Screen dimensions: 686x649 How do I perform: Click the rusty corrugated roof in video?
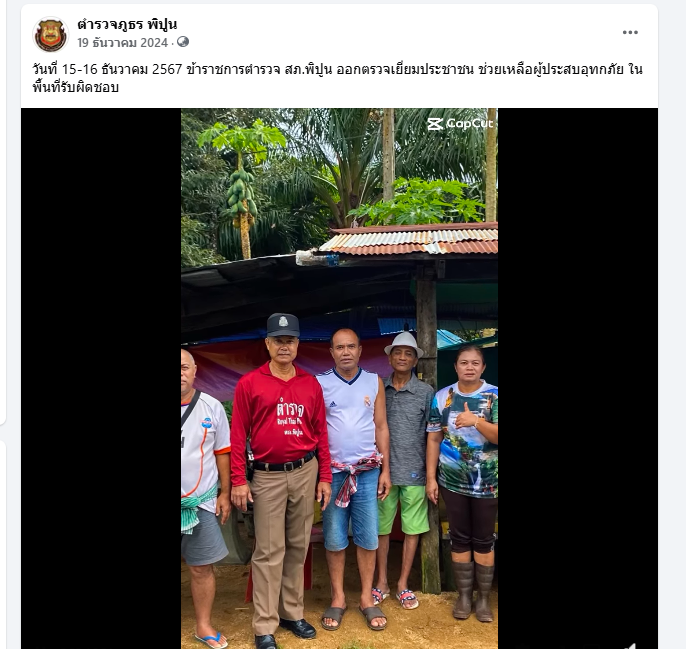tap(409, 239)
